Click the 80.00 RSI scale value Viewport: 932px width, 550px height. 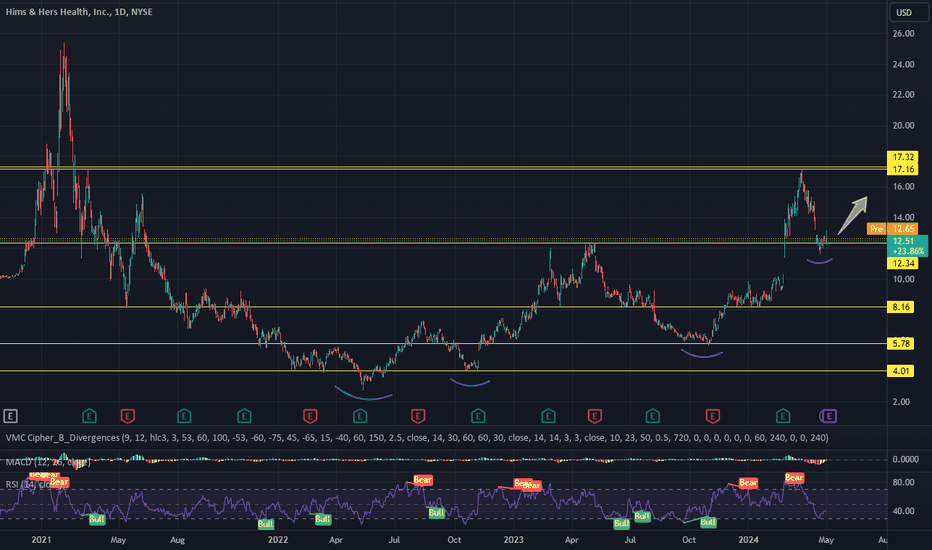click(x=903, y=482)
